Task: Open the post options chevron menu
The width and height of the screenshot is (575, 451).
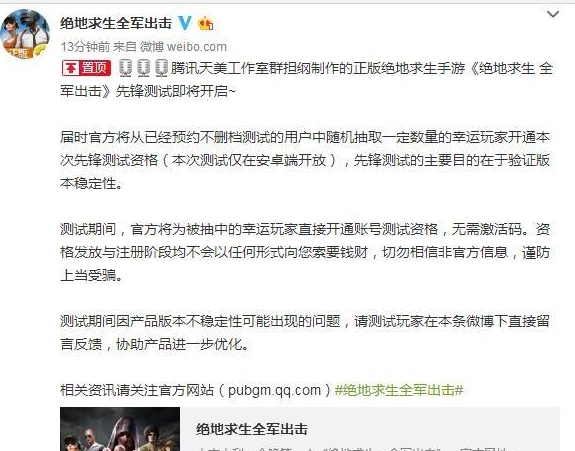Action: pos(553,15)
